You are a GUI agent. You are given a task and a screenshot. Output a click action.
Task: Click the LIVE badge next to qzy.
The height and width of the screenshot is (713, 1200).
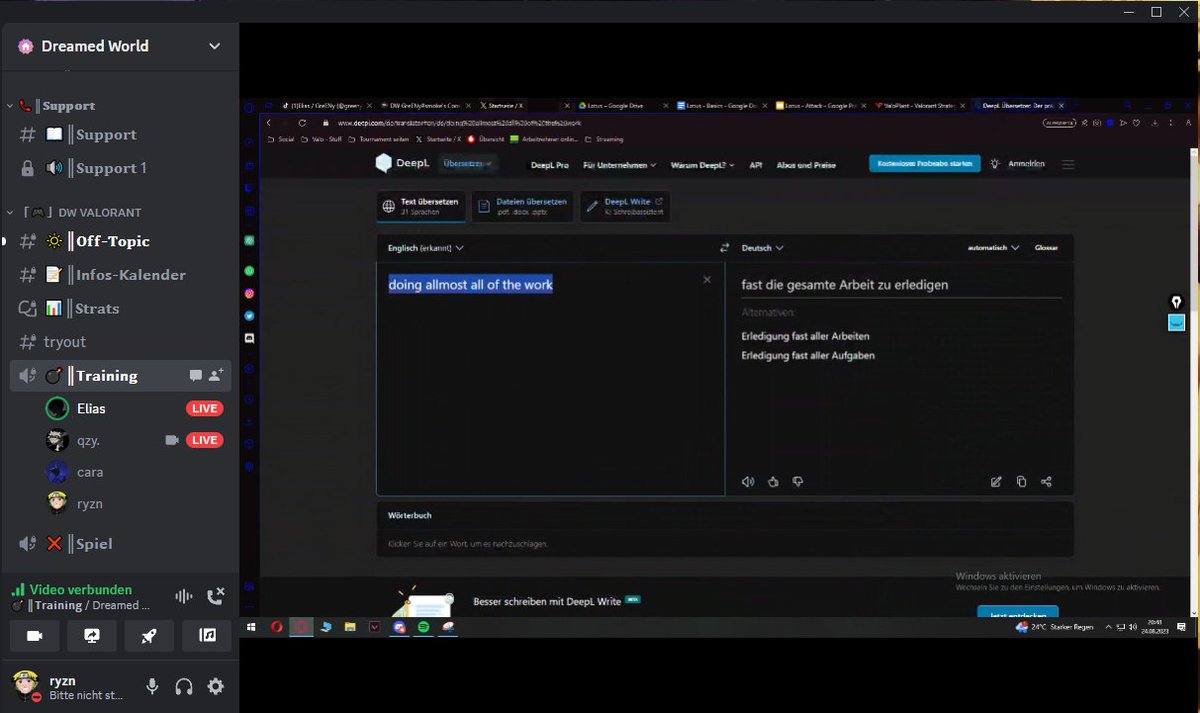tap(204, 440)
